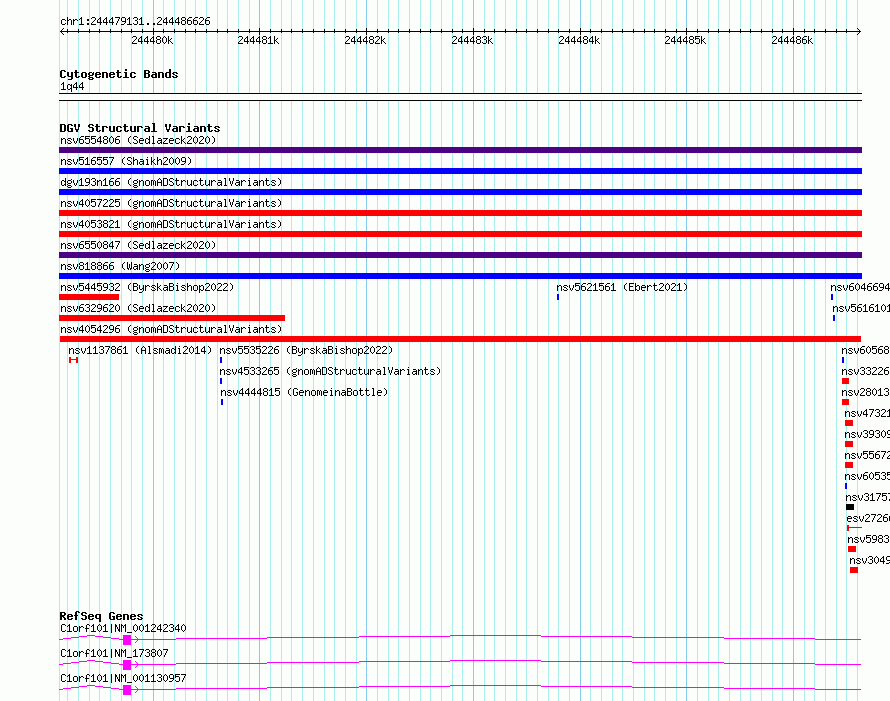The height and width of the screenshot is (701, 890).
Task: Open variant label nsv6554806 (Sedlazeck2020)
Action: (138, 140)
